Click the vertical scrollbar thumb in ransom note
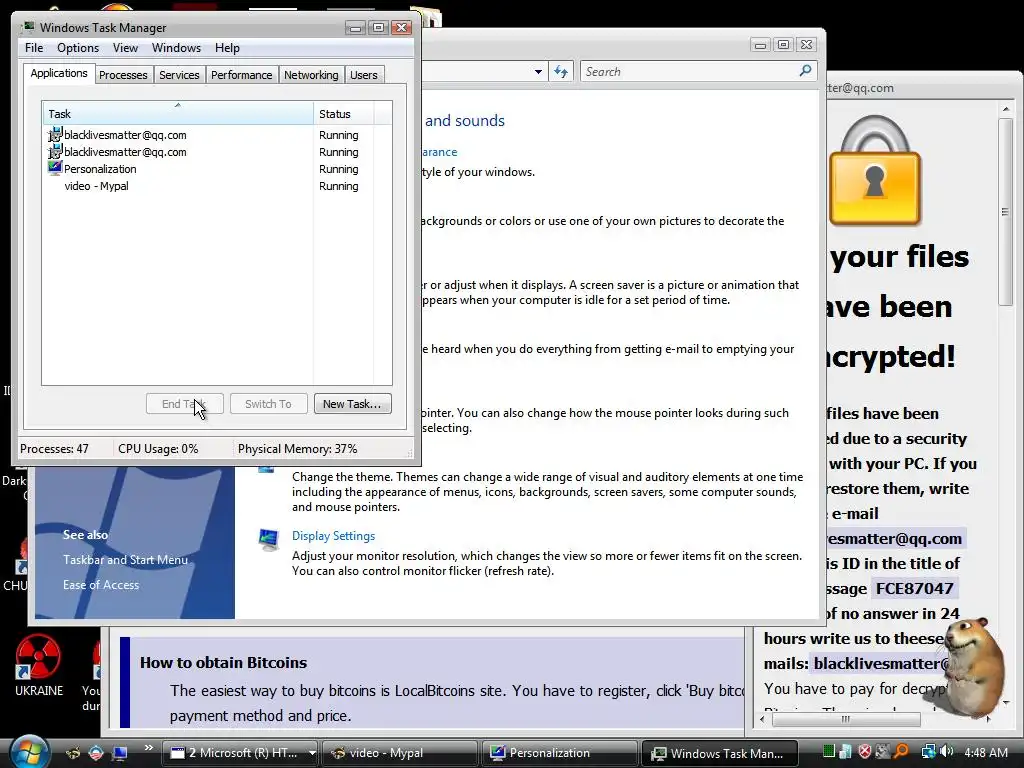 1005,212
